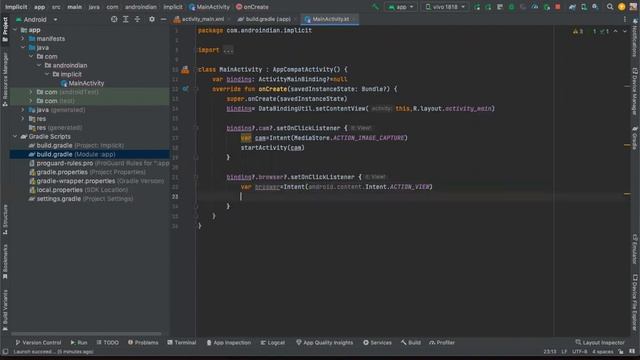Select MainActivity in project tree
640x360 pixels.
tap(82, 83)
